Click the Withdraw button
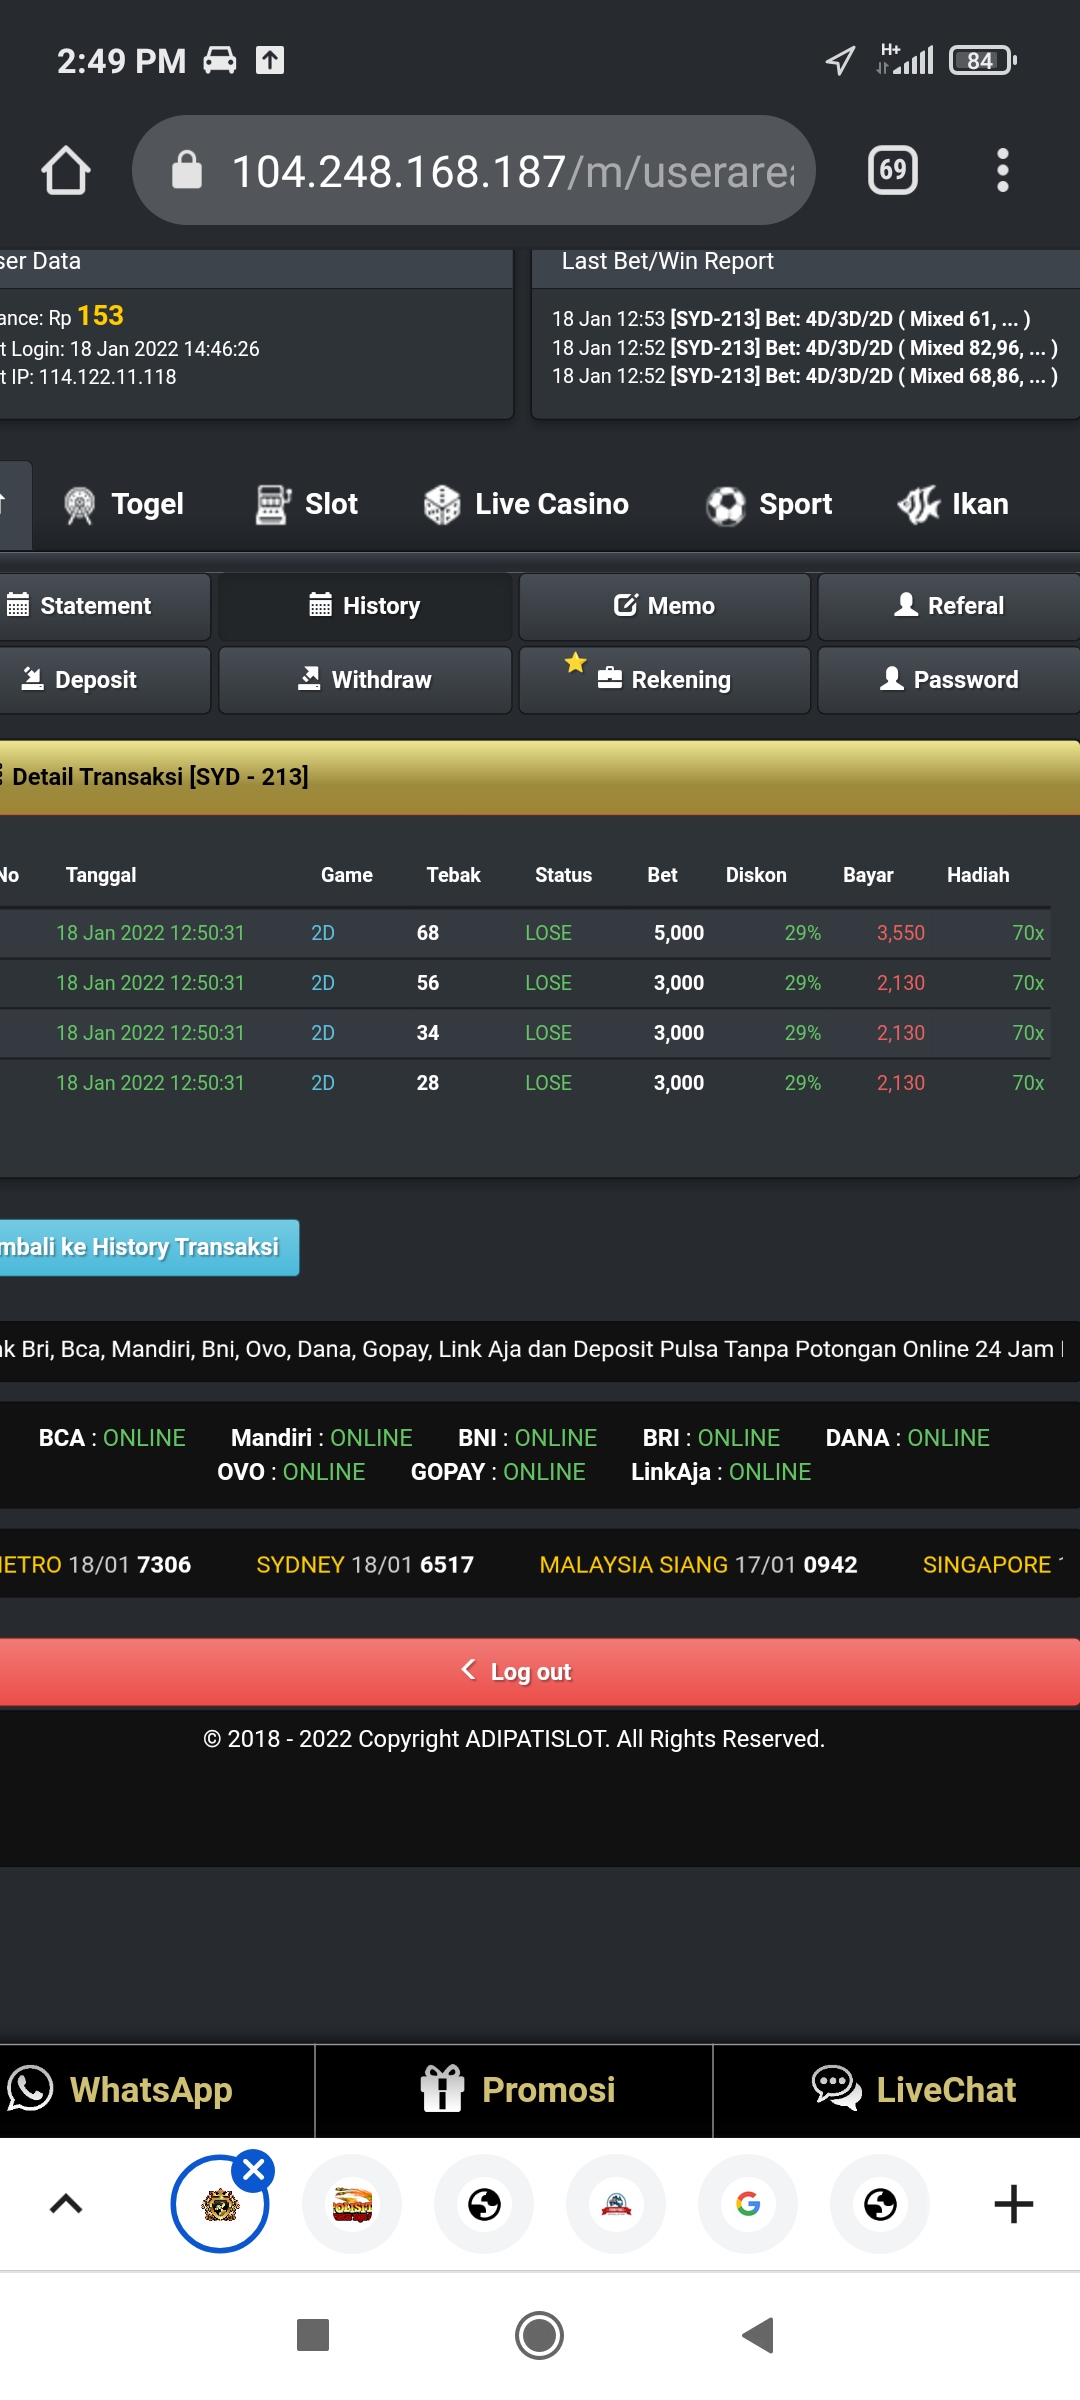Image resolution: width=1080 pixels, height=2400 pixels. pos(365,680)
